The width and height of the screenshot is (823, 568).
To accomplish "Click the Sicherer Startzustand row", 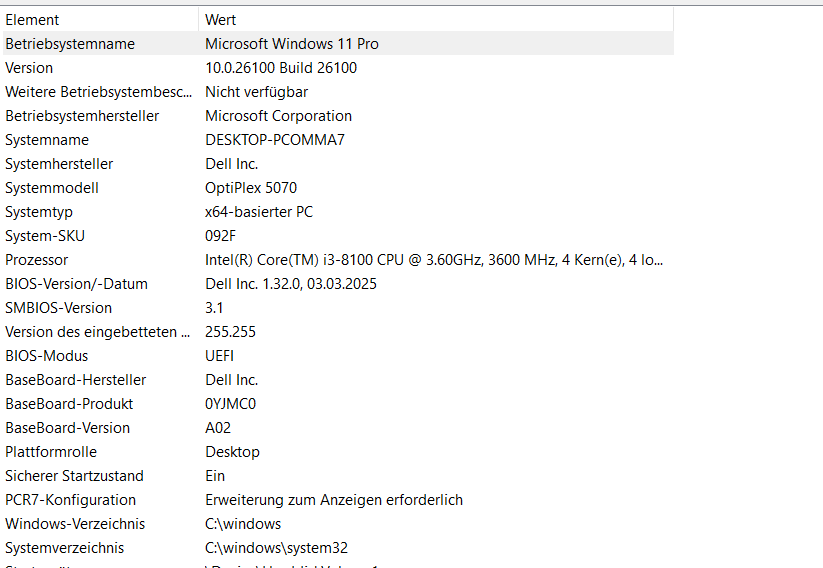I will 74,476.
